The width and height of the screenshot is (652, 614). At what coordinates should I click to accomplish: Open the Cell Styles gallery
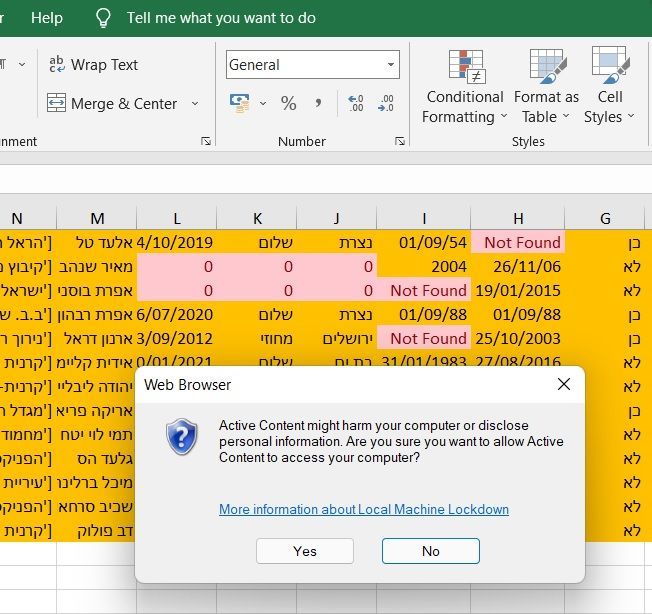[610, 86]
